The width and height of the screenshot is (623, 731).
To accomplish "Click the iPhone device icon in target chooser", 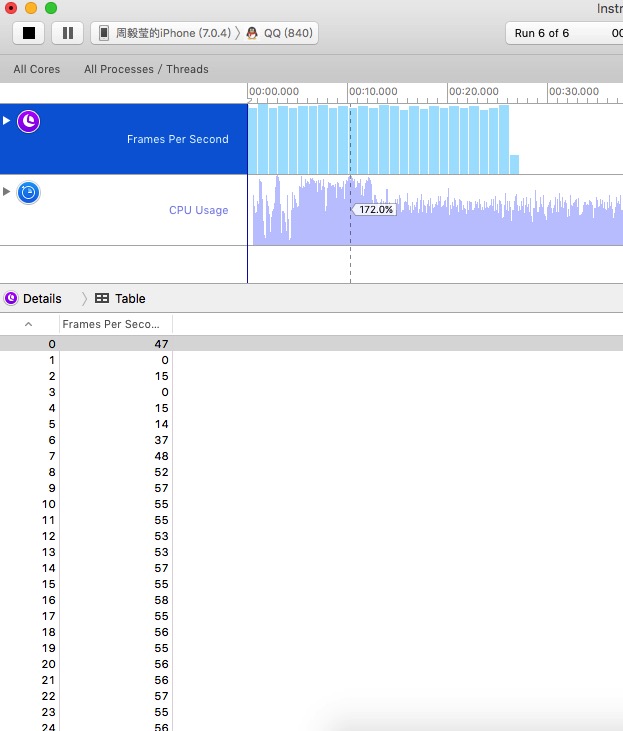I will [x=104, y=33].
